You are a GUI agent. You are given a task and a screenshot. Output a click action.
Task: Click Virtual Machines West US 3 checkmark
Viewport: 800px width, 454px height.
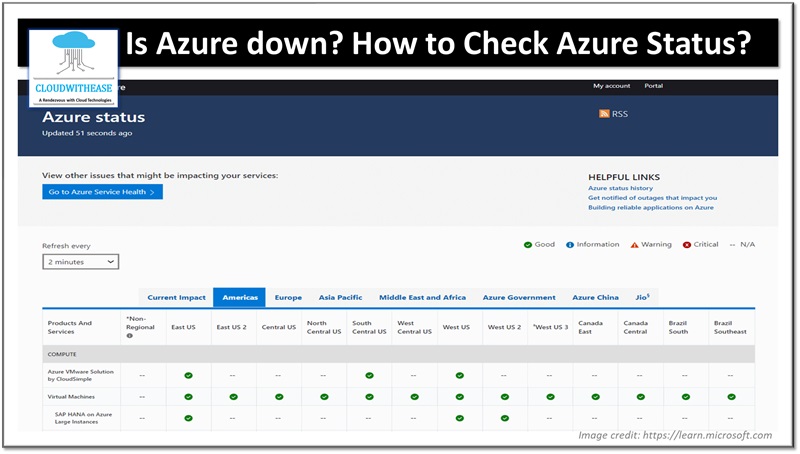tap(550, 397)
